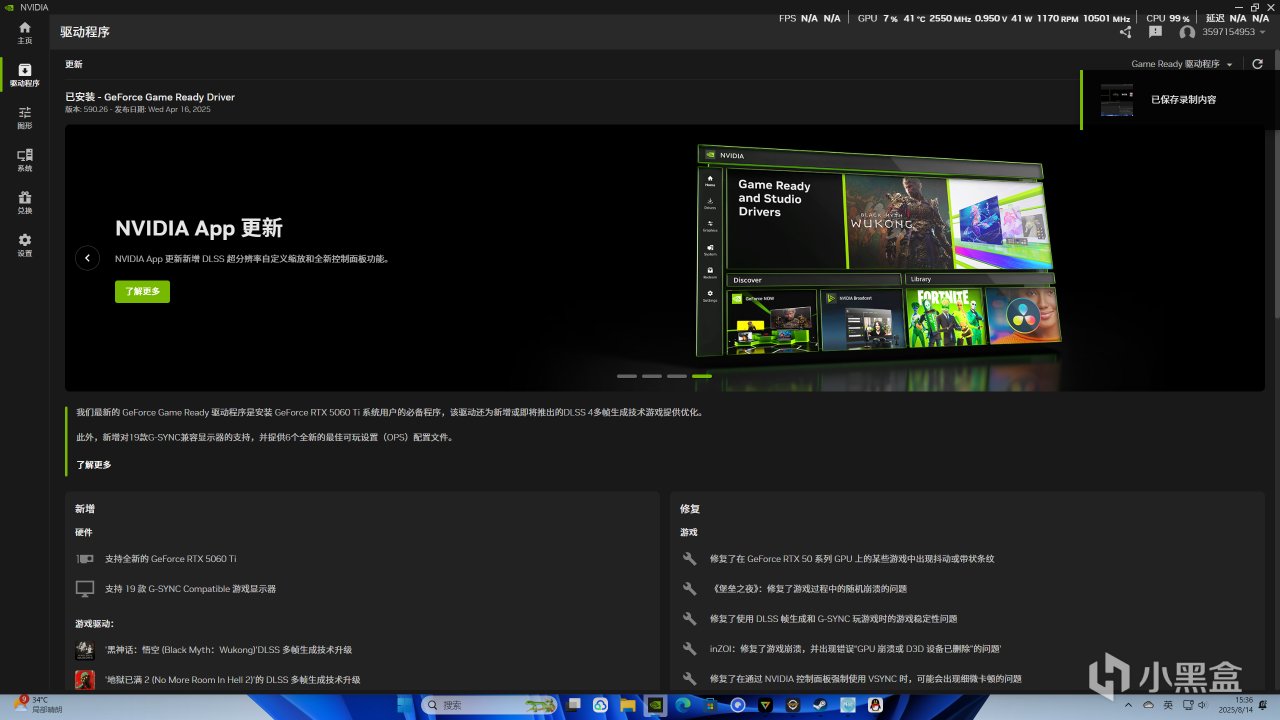
Task: Open the 兑换 redeem section in sidebar
Action: pyautogui.click(x=24, y=203)
